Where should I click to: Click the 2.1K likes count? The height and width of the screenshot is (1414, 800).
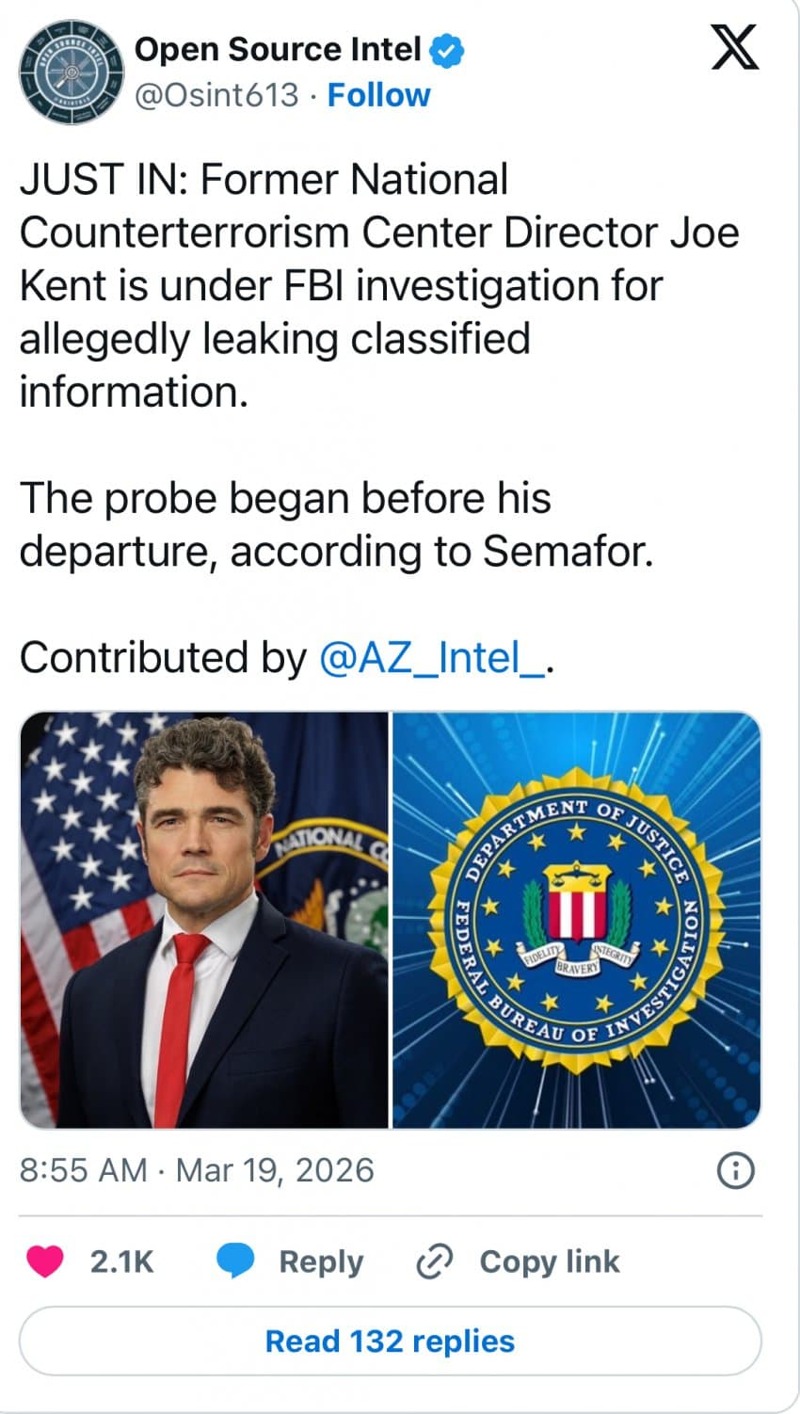[x=122, y=1261]
